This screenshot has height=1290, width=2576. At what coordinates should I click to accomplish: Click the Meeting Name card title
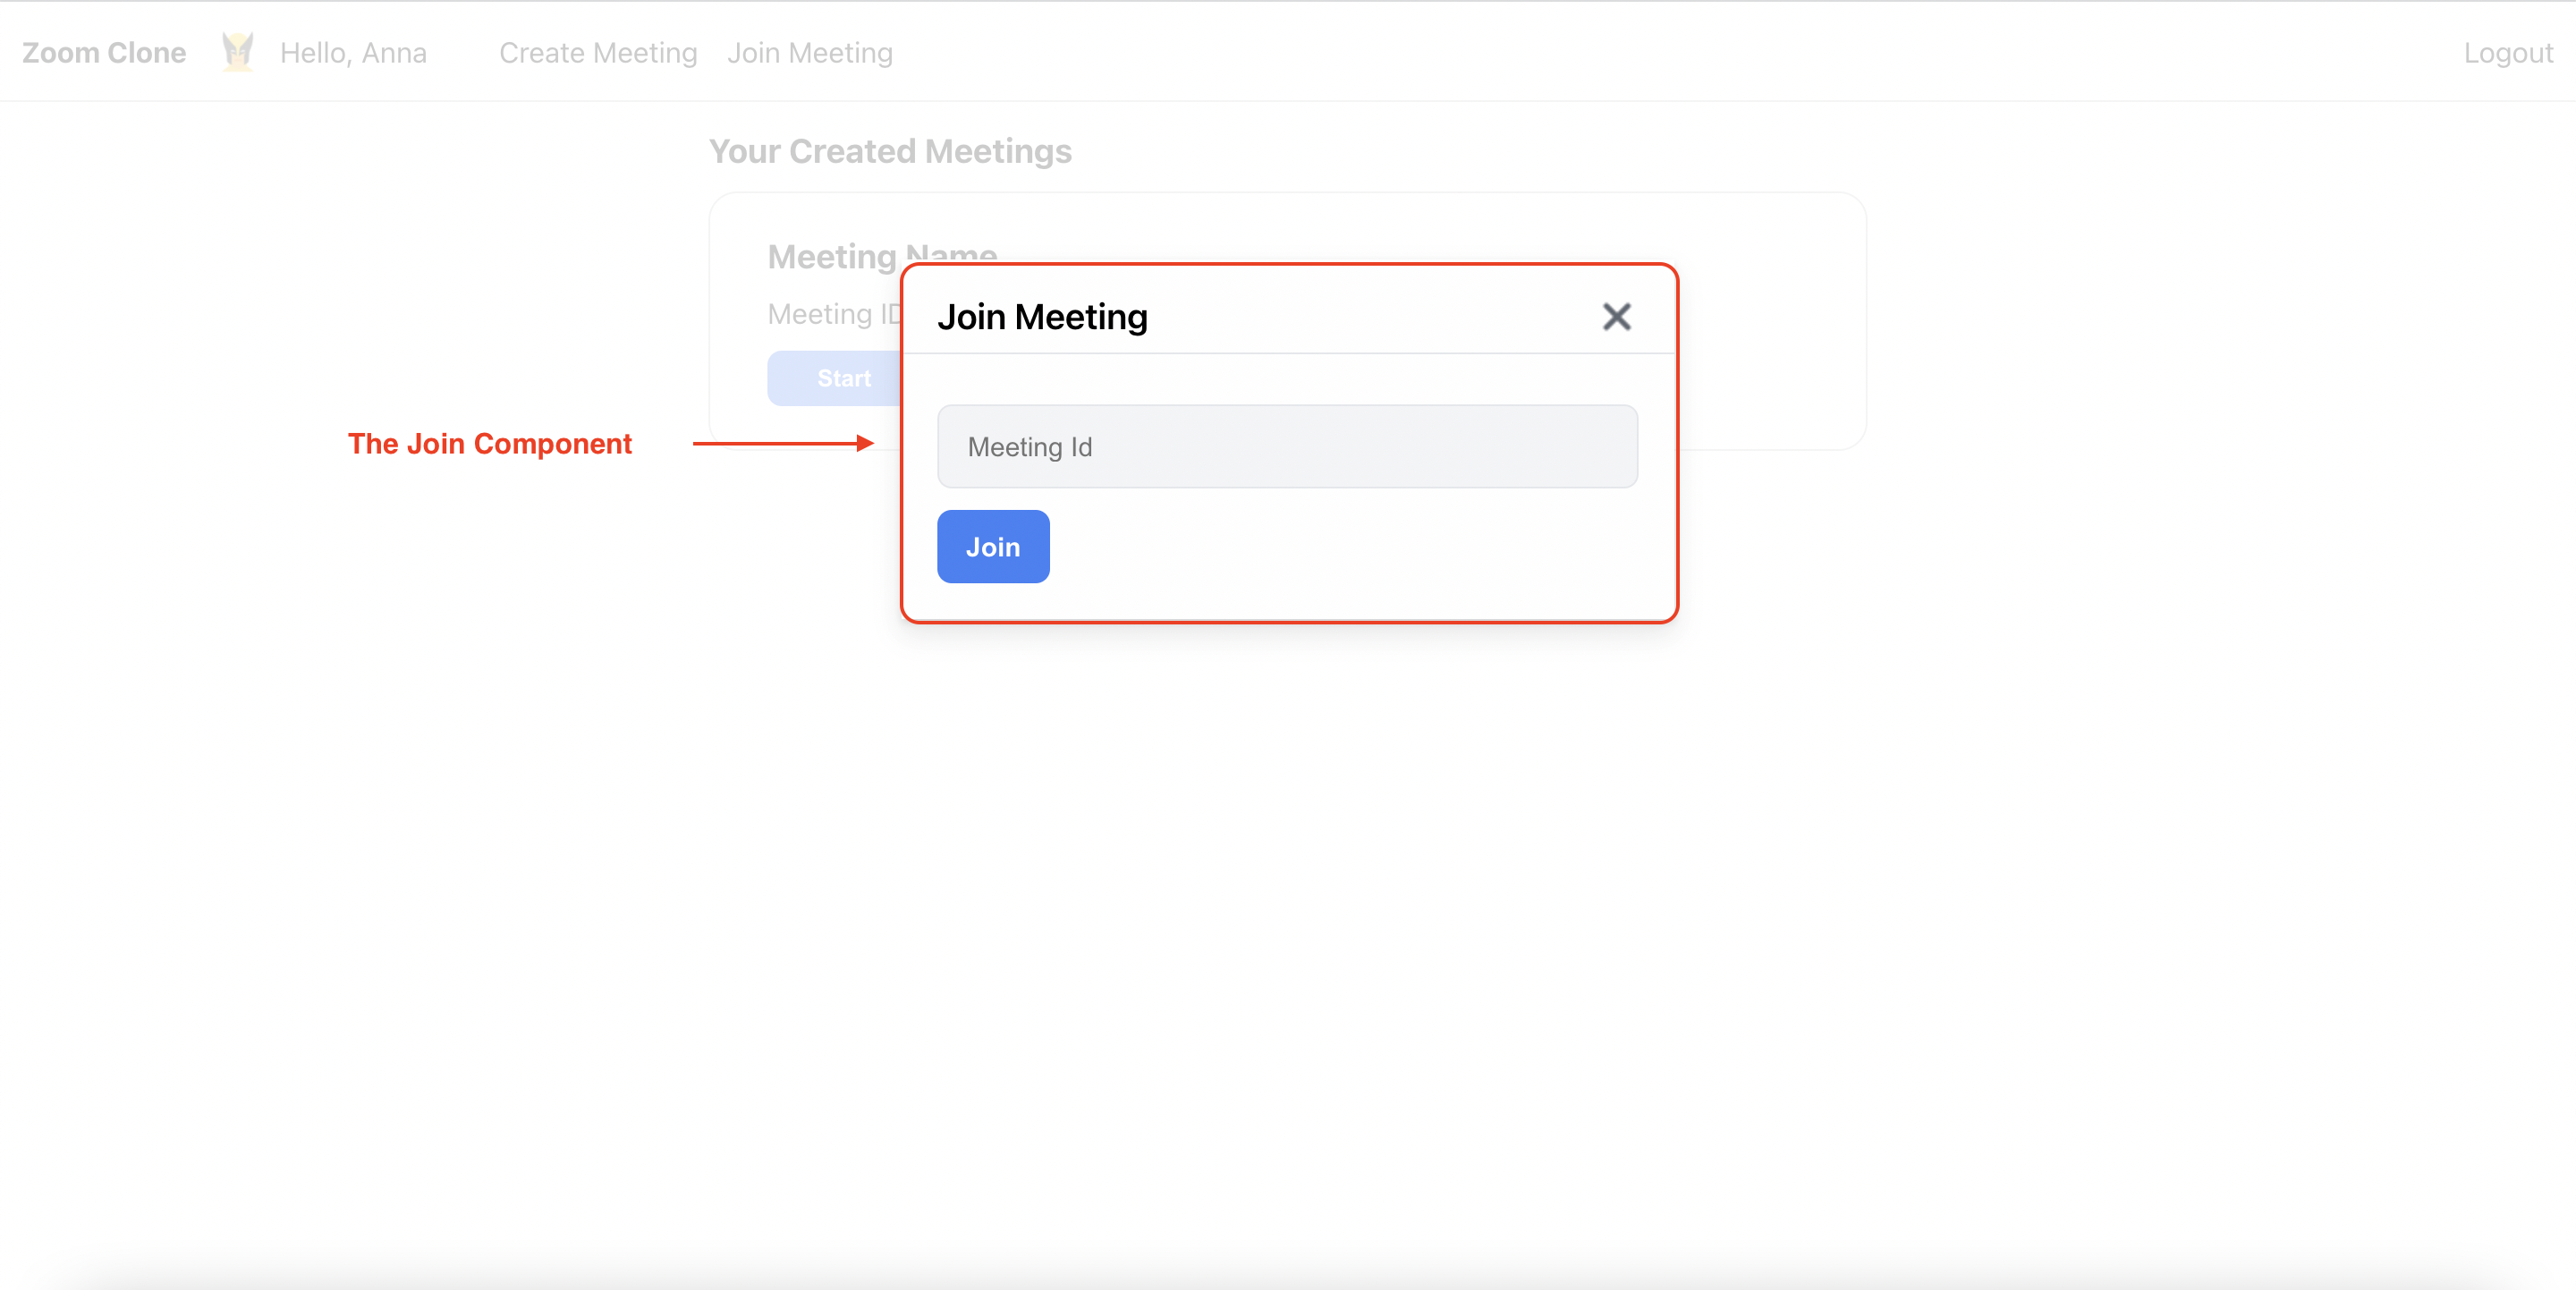832,257
